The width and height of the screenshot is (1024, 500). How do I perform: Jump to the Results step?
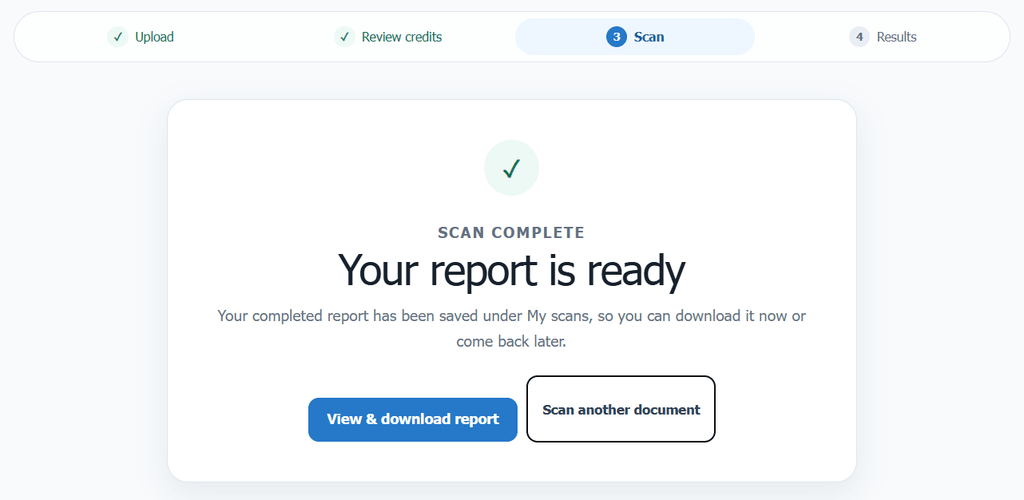point(882,37)
